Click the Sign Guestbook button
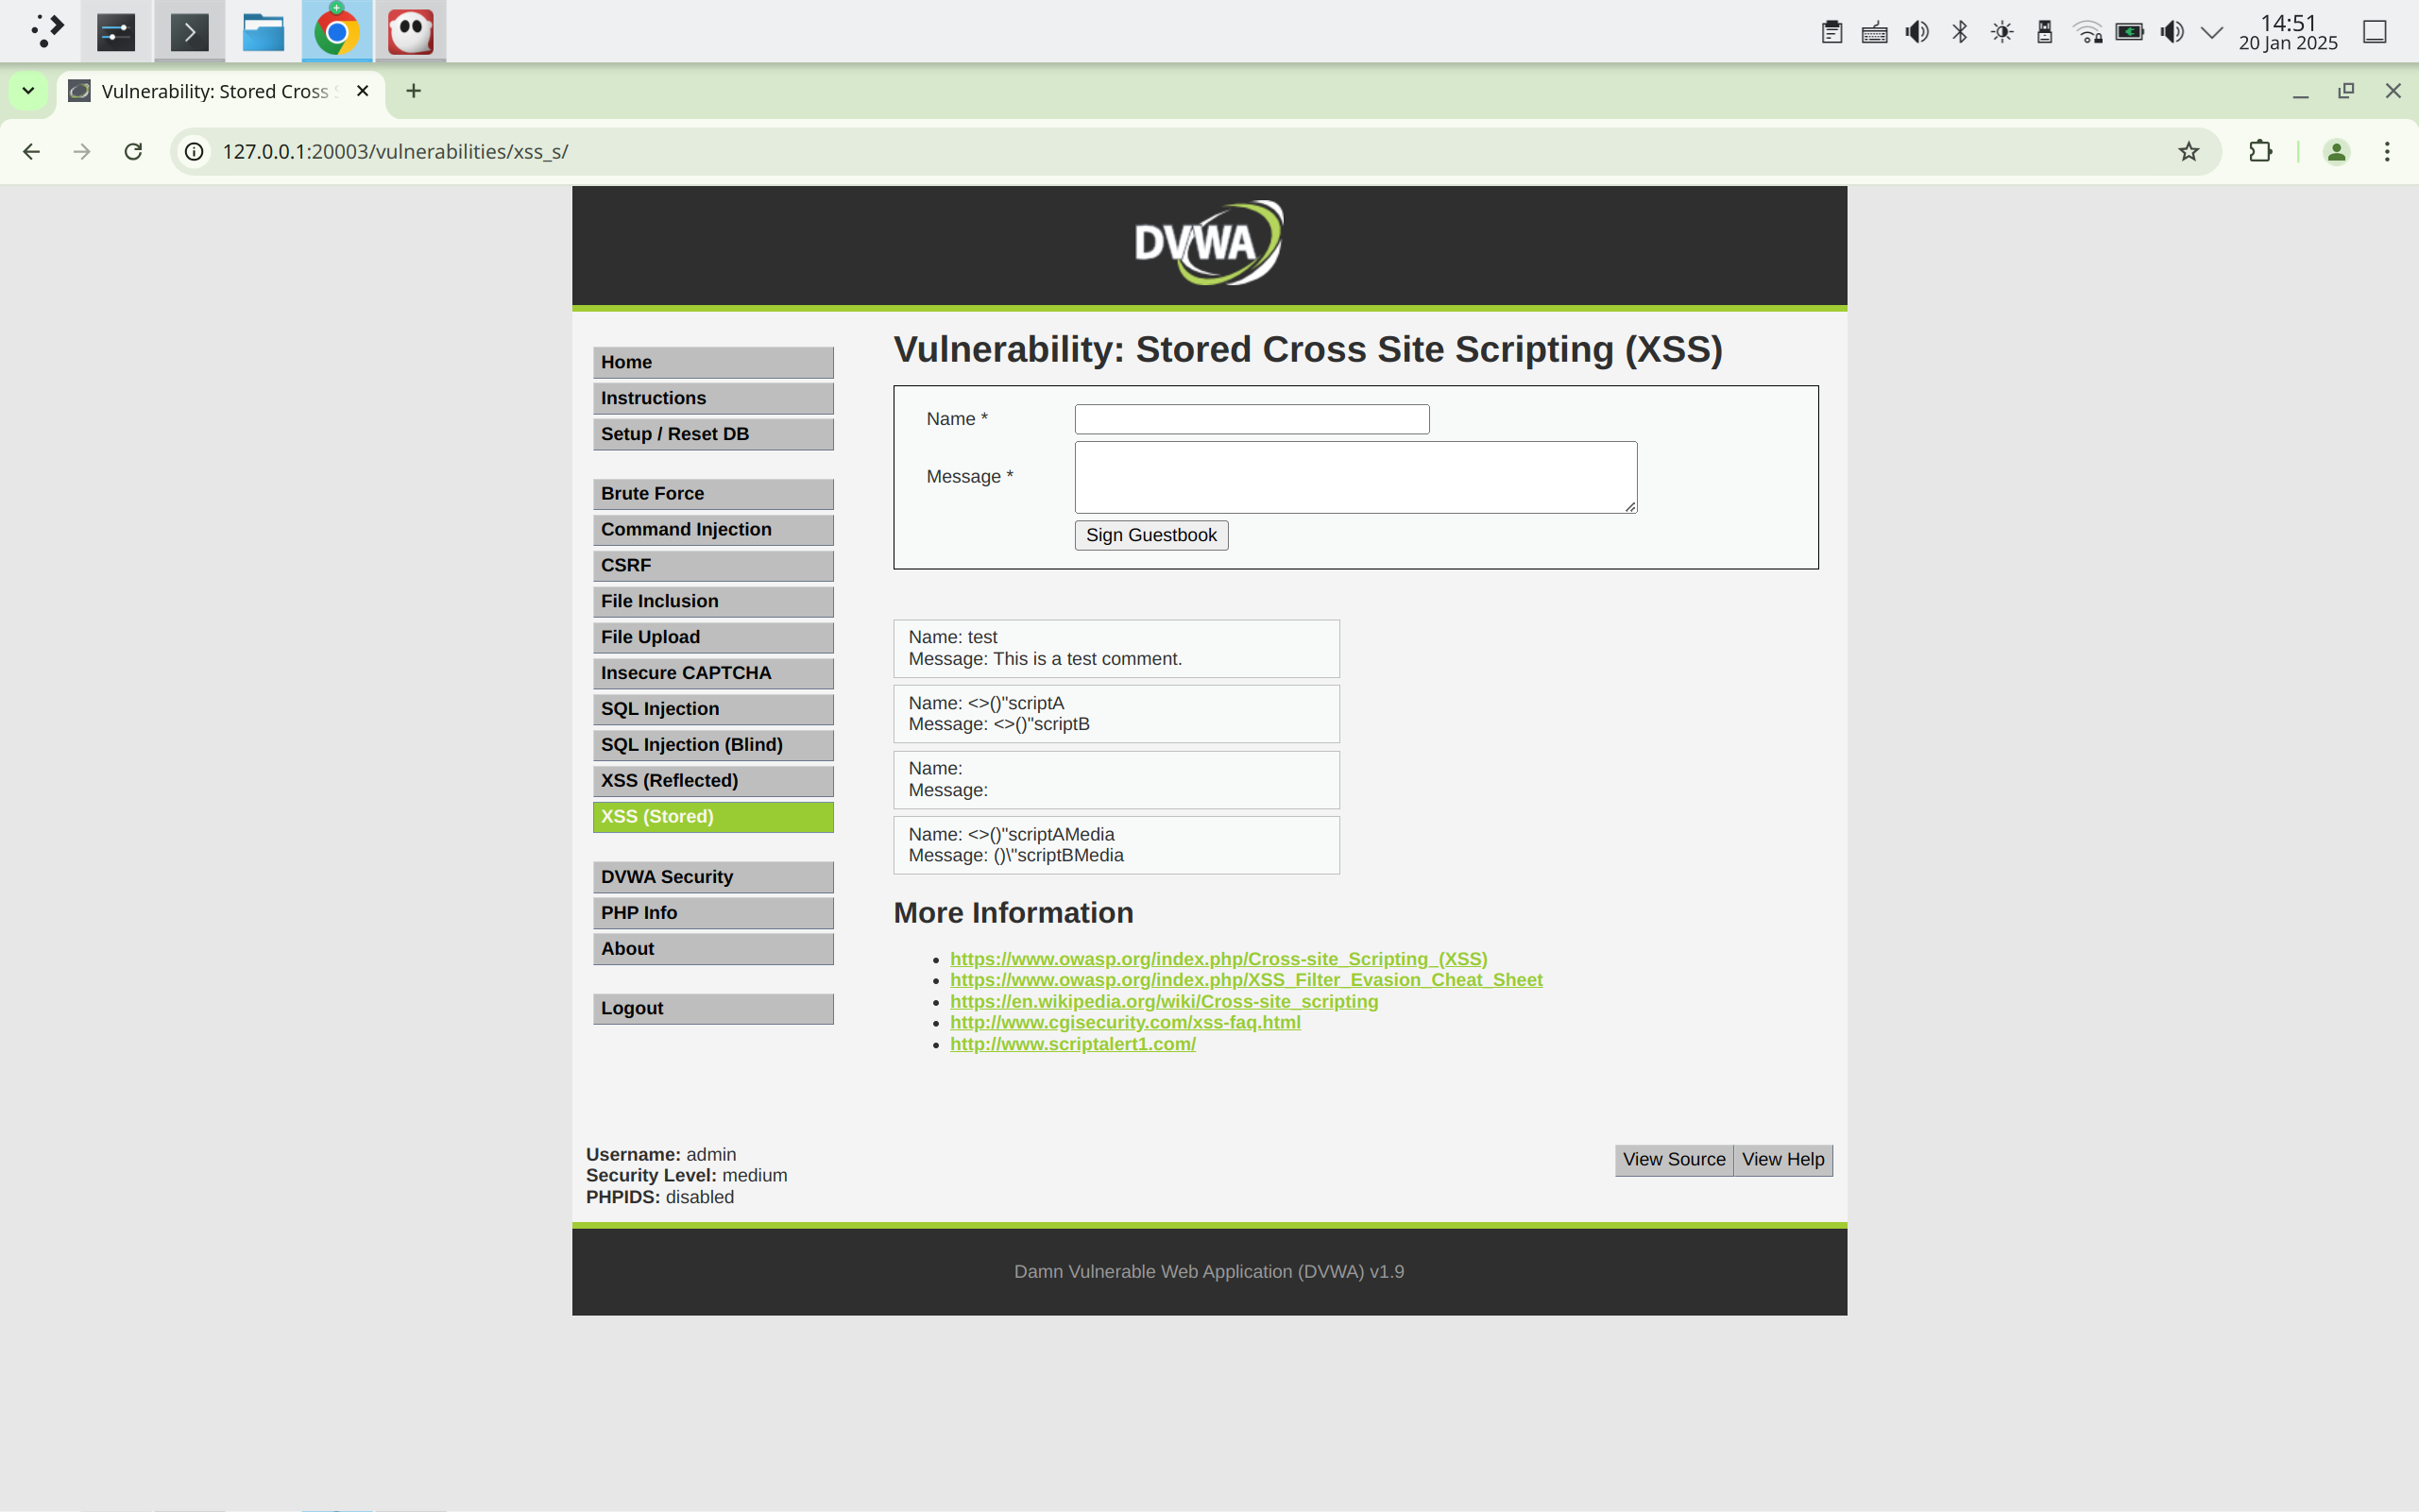This screenshot has height=1512, width=2419. tap(1150, 535)
